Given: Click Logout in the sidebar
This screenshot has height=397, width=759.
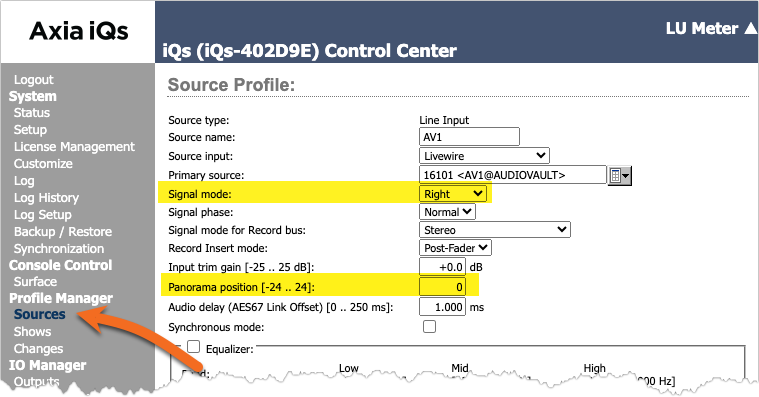Looking at the screenshot, I should (33, 80).
